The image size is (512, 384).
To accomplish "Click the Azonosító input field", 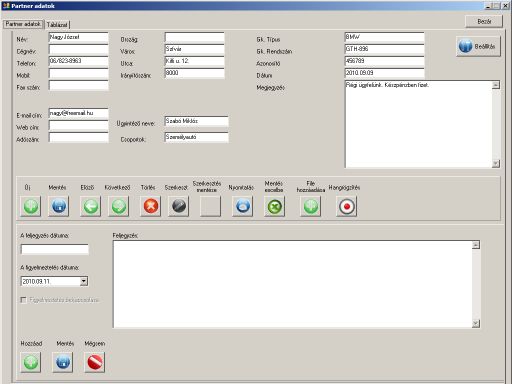I will [x=384, y=61].
